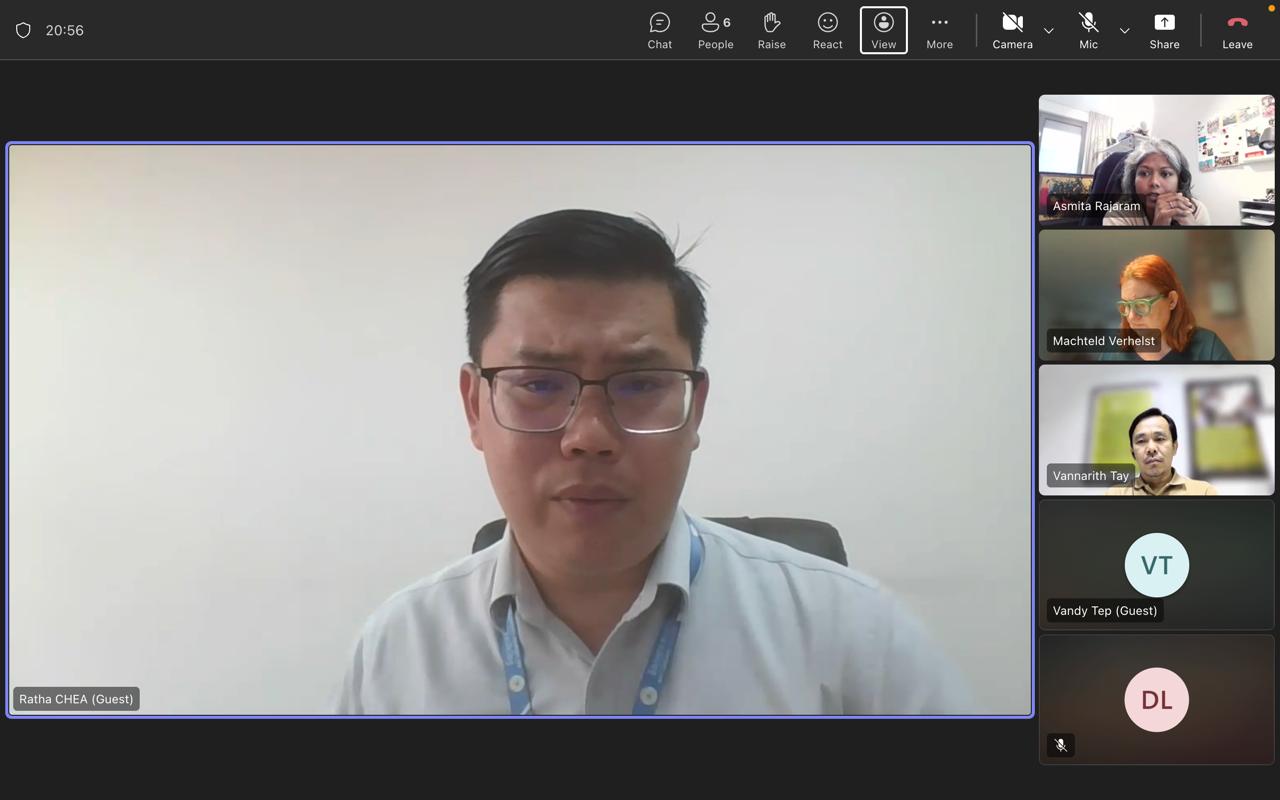Expand the Mic options dropdown arrow
Screen dimensions: 1280x800
tap(1124, 31)
